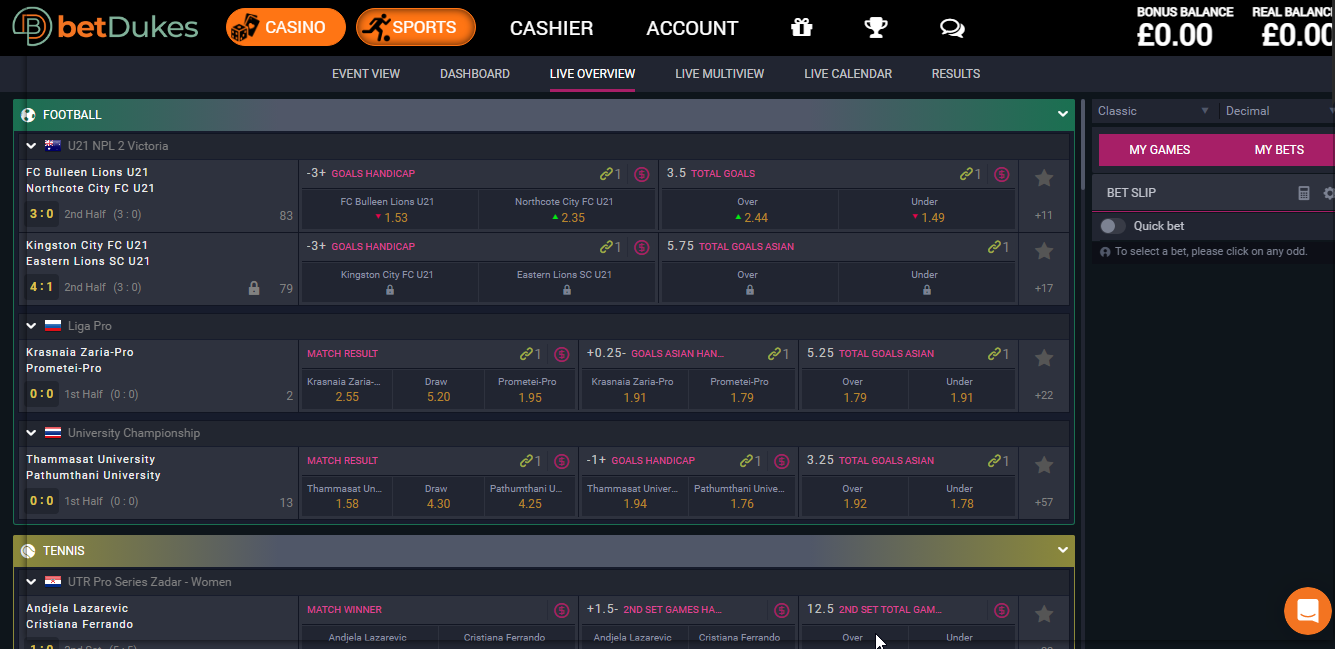Click cash-out icon on Thammasat Match Result
1335x649 pixels.
[x=561, y=461]
